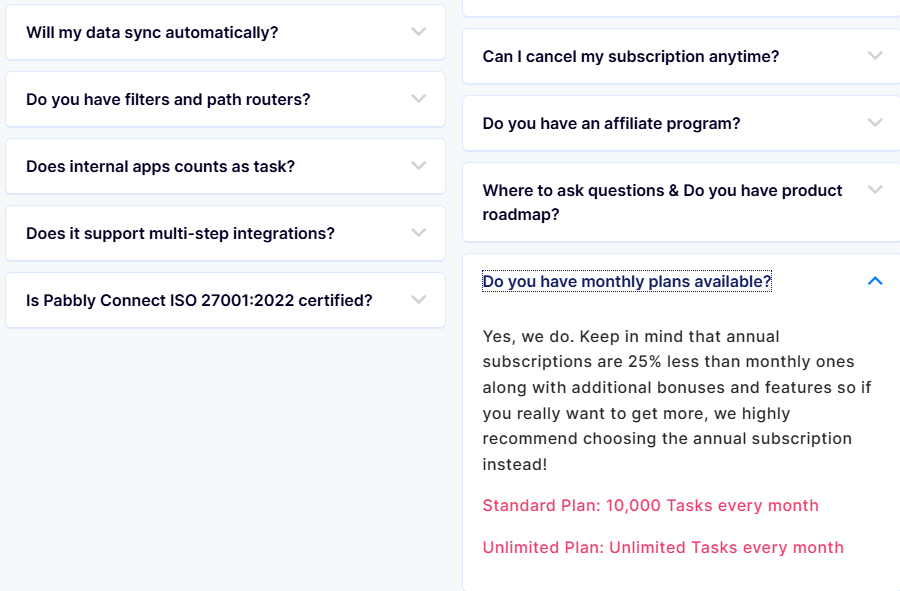Click chevron beside product roadmap question
Image resolution: width=900 pixels, height=591 pixels.
pos(875,190)
